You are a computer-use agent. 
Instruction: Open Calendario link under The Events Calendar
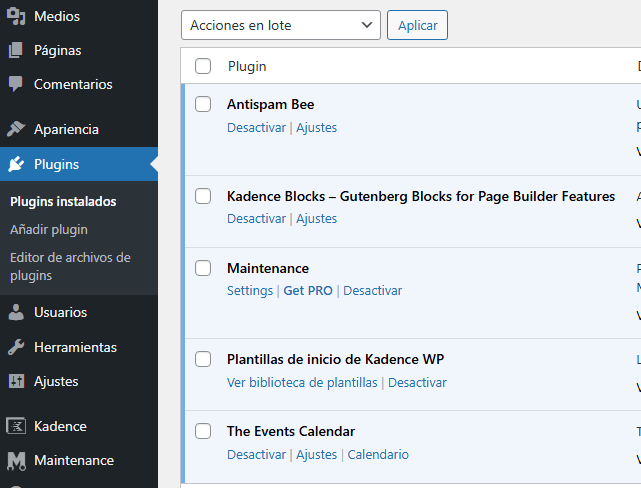[378, 455]
